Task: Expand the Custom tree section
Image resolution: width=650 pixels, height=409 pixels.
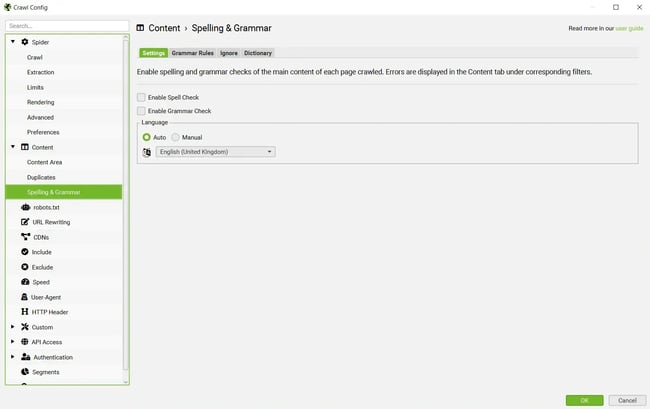Action: 12,327
